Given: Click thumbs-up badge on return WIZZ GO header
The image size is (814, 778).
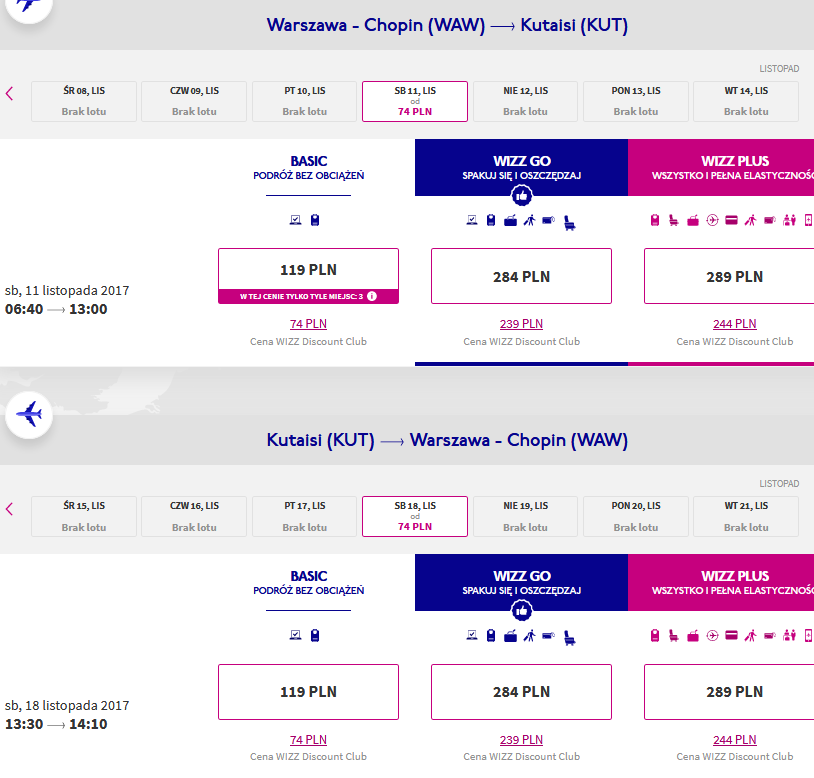Looking at the screenshot, I should (x=521, y=611).
